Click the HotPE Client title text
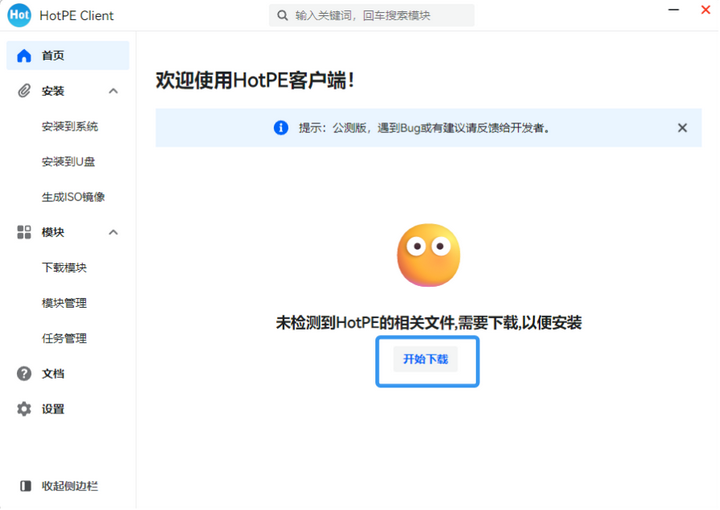720x510 pixels. click(76, 16)
